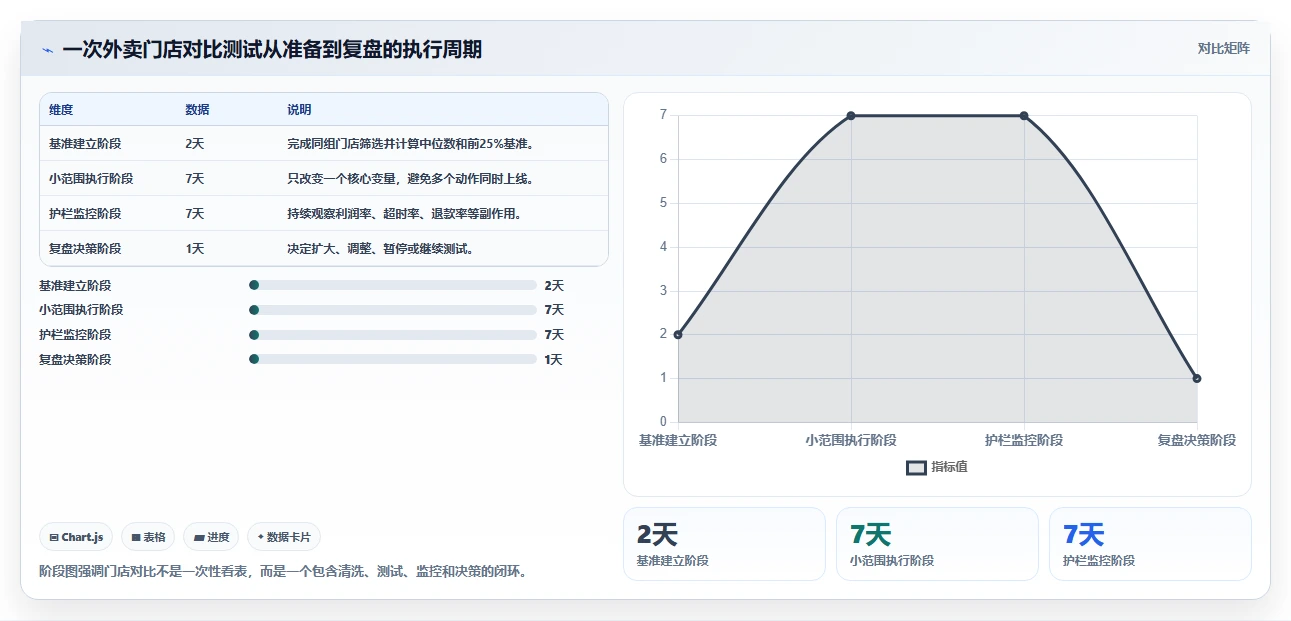Select the 数据卡片 tag chip

pyautogui.click(x=284, y=537)
